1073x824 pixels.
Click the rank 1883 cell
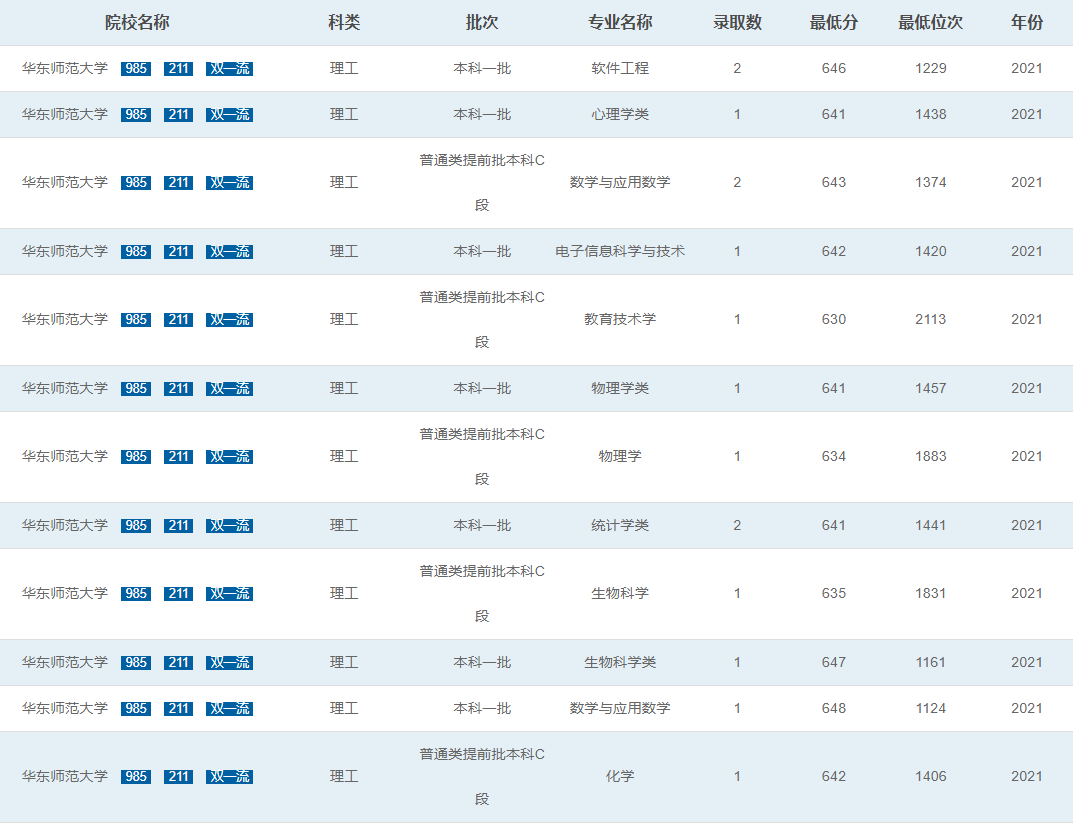(x=931, y=456)
